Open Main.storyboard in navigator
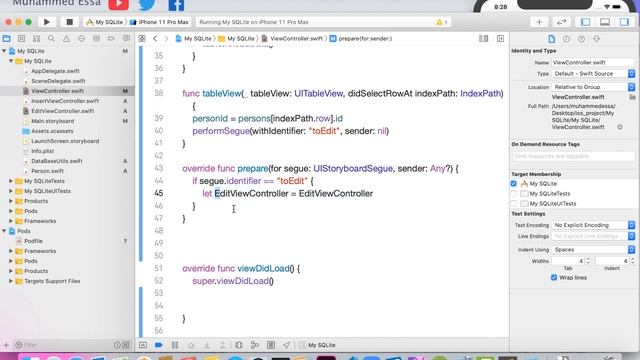 [53, 121]
